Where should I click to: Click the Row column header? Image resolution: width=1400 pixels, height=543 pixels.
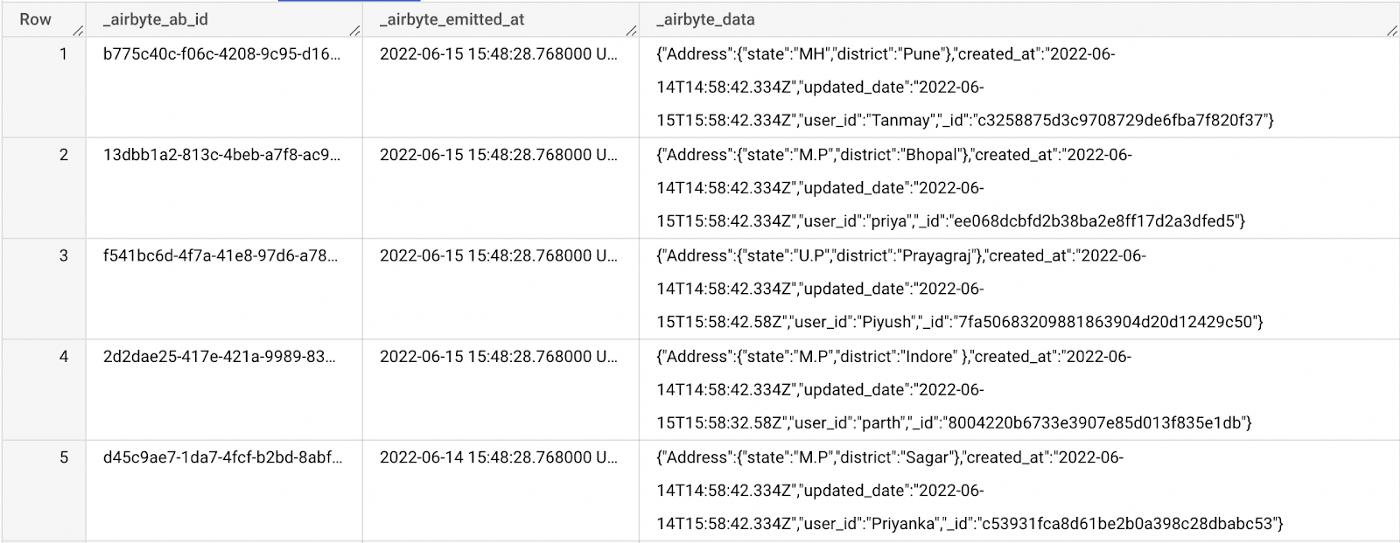(x=35, y=19)
